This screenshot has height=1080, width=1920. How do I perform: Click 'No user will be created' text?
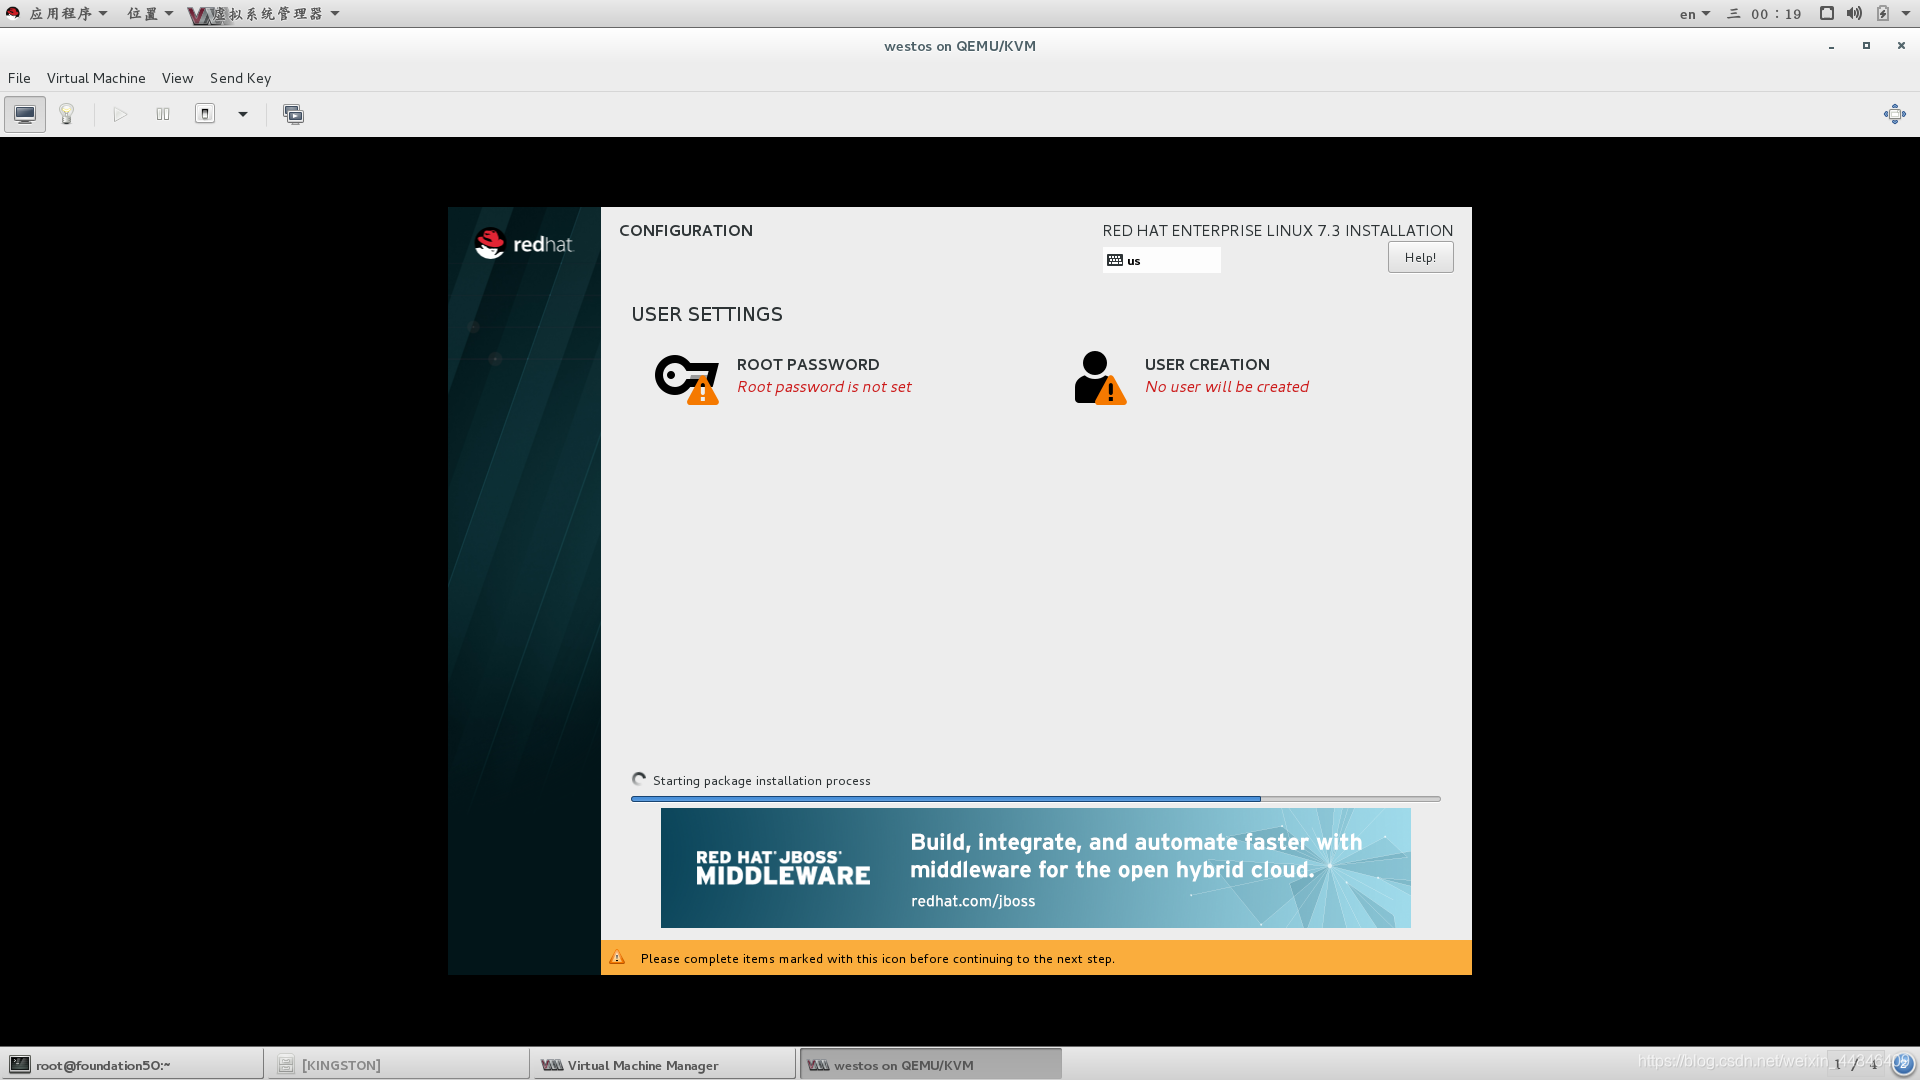[x=1226, y=387]
